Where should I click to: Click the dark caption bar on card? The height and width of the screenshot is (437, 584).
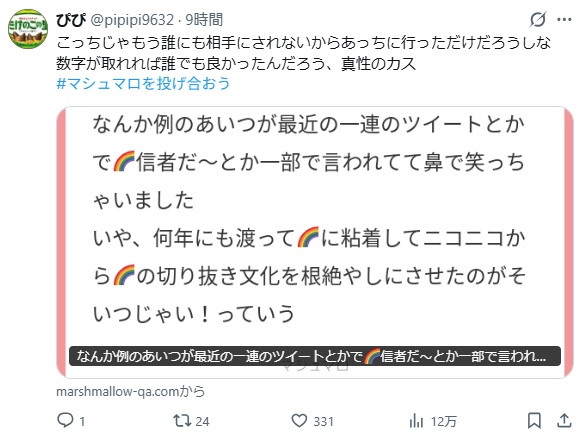tap(315, 356)
